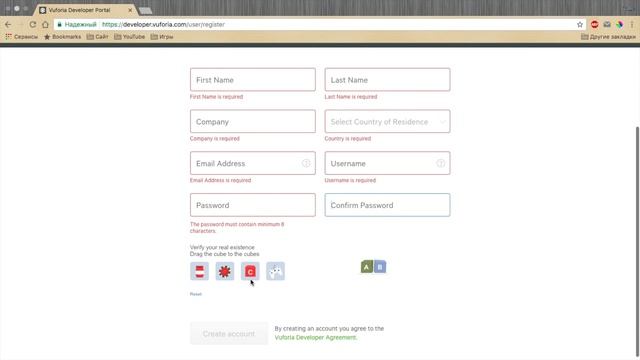Click 'Country is required' error text

pos(348,138)
